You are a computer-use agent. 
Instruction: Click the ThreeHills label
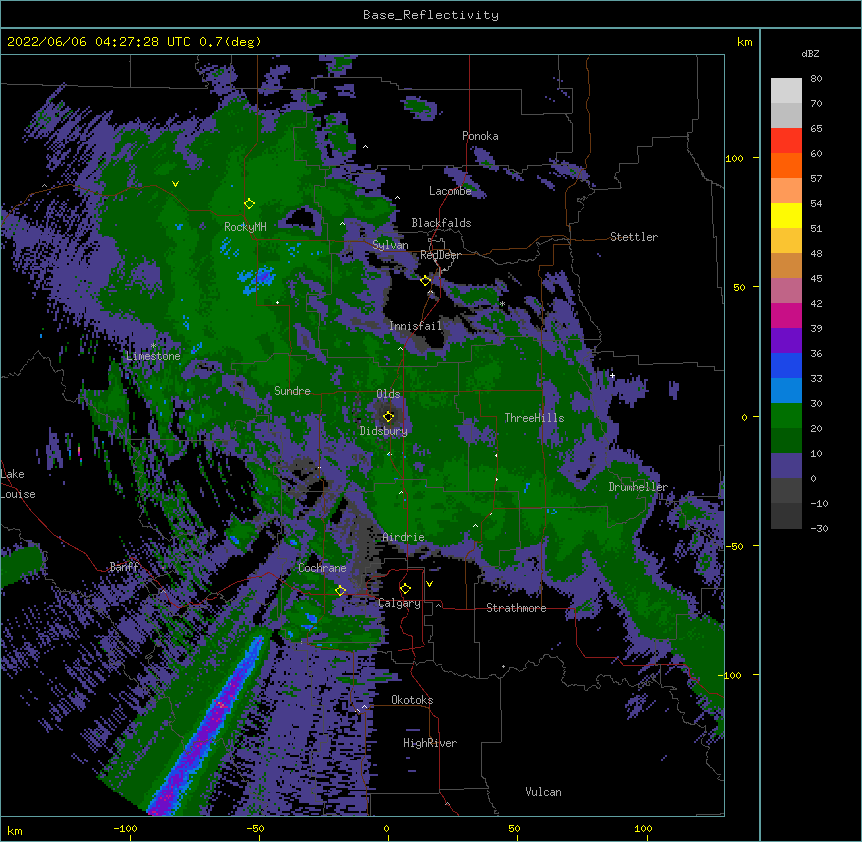[x=534, y=418]
